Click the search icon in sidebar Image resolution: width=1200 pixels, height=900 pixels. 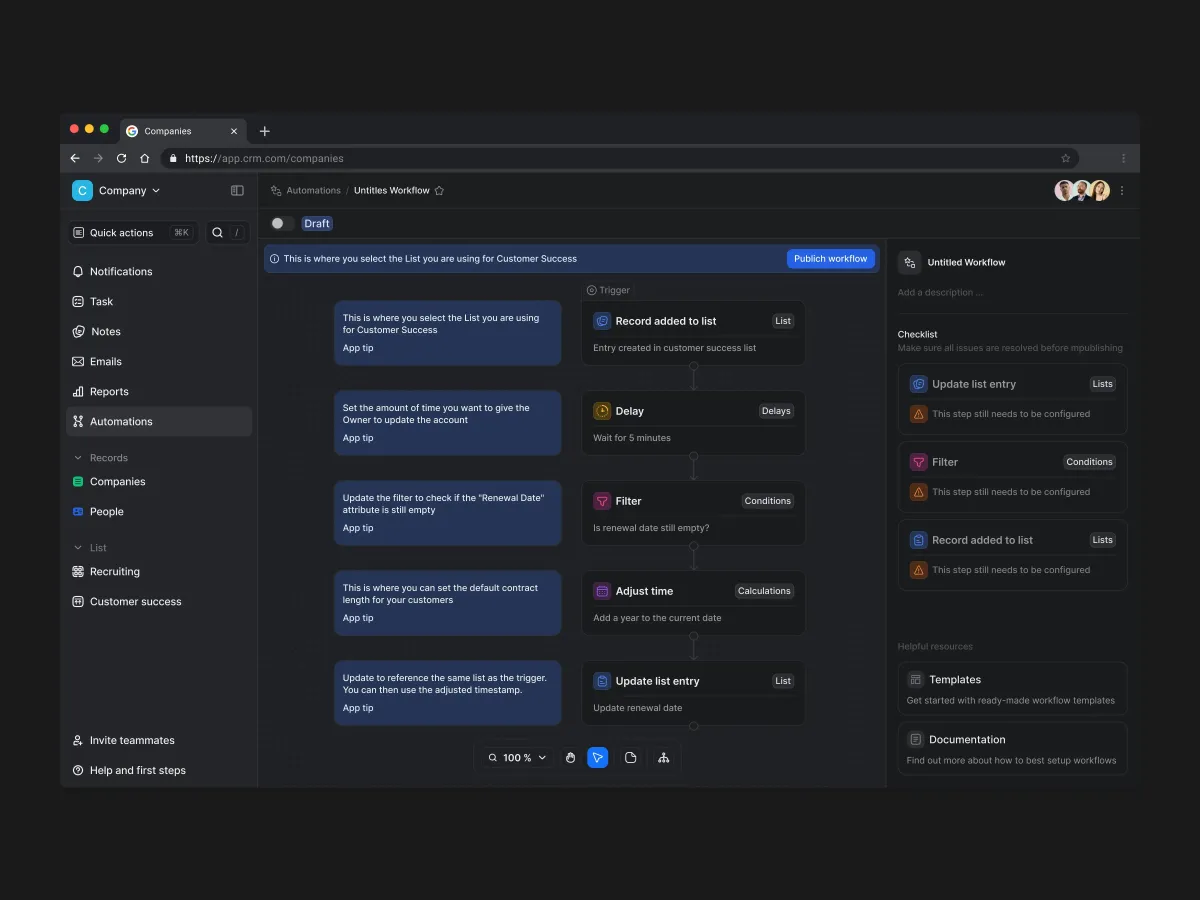point(218,233)
